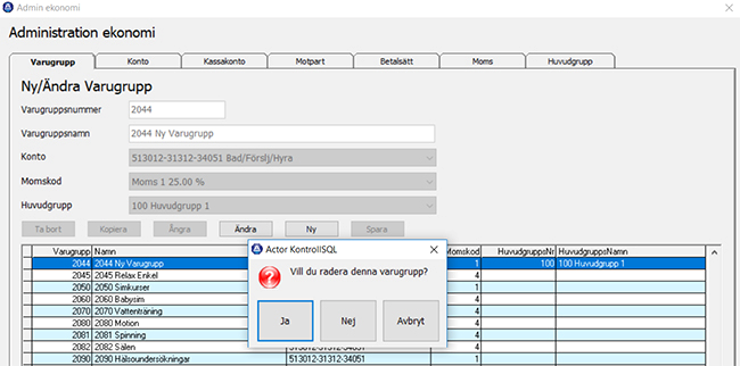Click the Ny button

pyautogui.click(x=311, y=229)
